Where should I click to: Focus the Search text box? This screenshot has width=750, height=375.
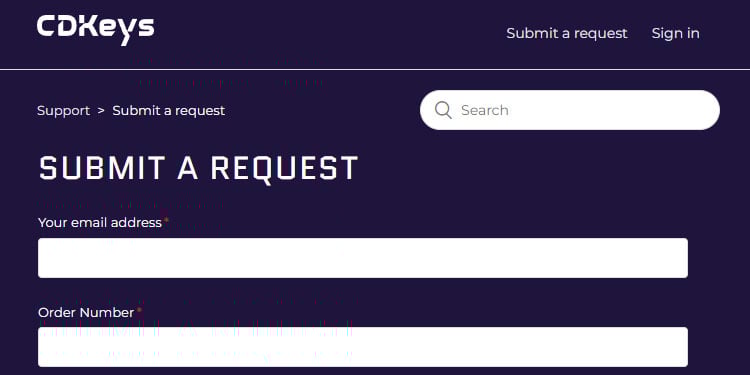[x=570, y=110]
